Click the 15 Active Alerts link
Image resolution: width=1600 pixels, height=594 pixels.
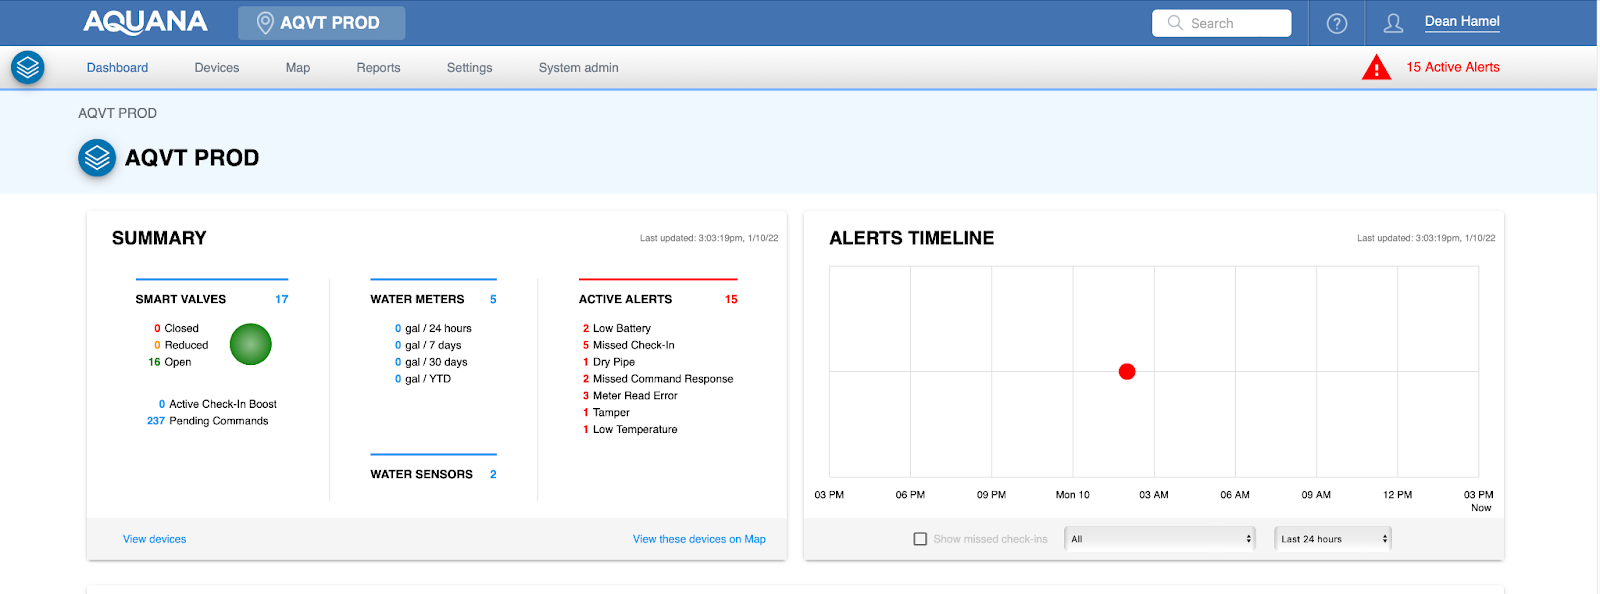pos(1453,67)
